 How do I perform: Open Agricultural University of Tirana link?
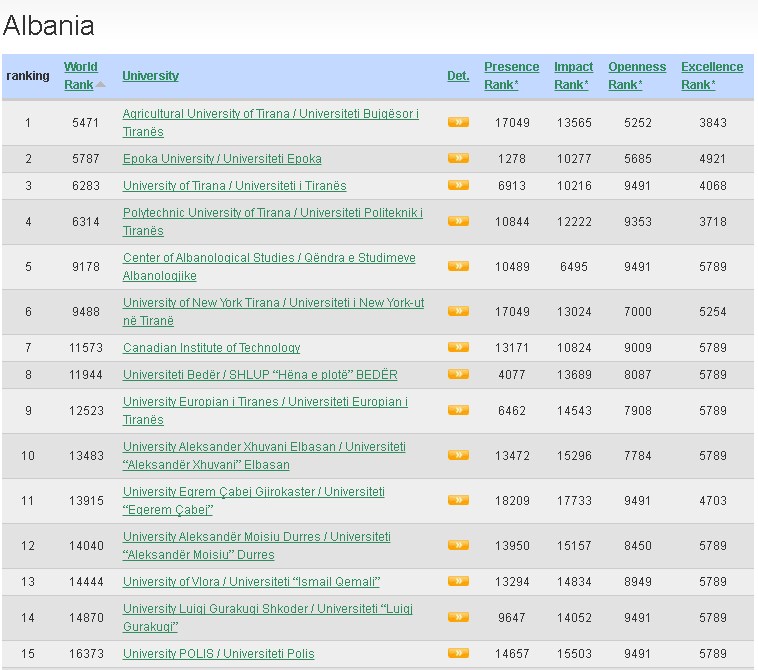(271, 123)
